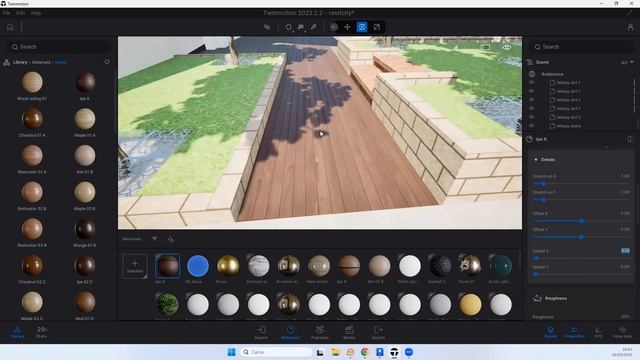The image size is (640, 360).
Task: Open File Explorer from the taskbar
Action: [x=336, y=352]
